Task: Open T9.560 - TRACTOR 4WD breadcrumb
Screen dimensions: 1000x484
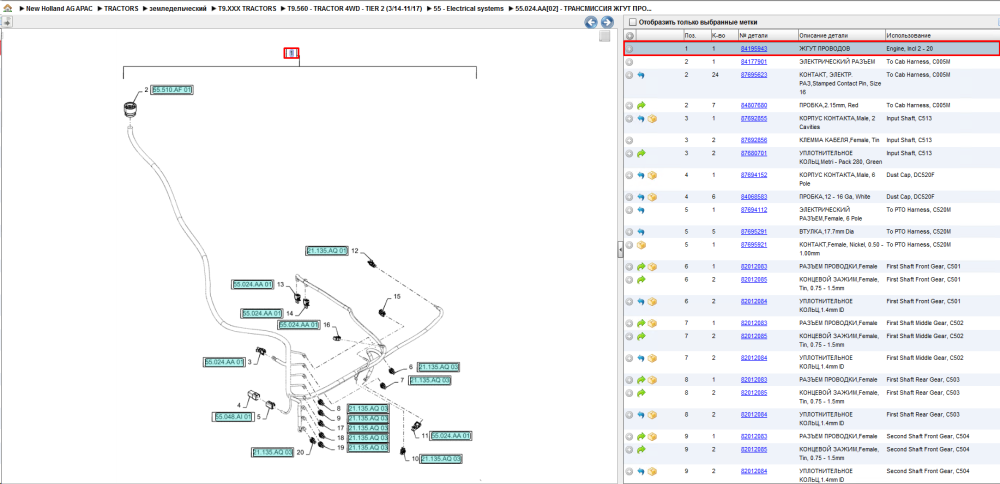Action: (356, 9)
